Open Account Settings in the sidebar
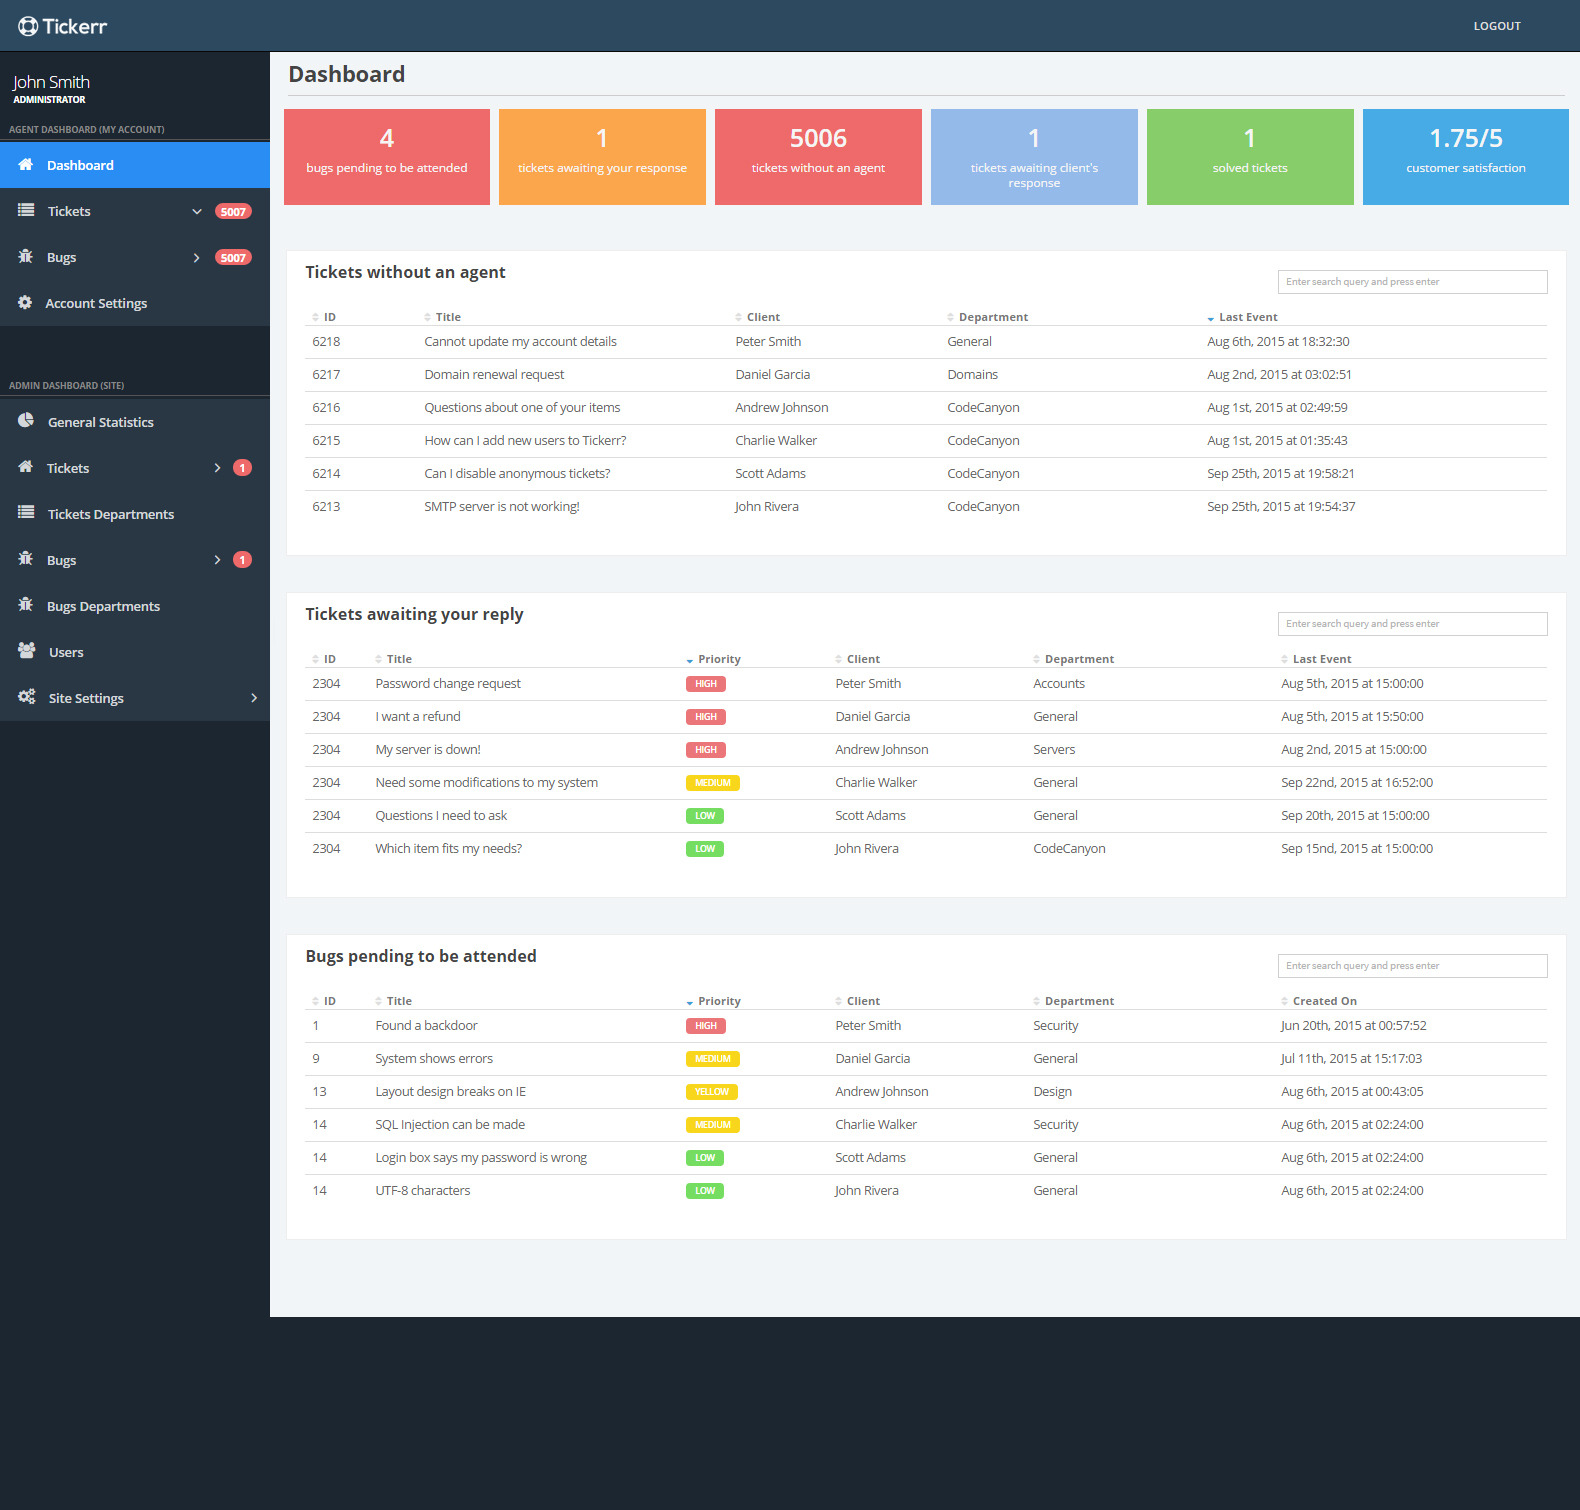1580x1510 pixels. point(135,303)
